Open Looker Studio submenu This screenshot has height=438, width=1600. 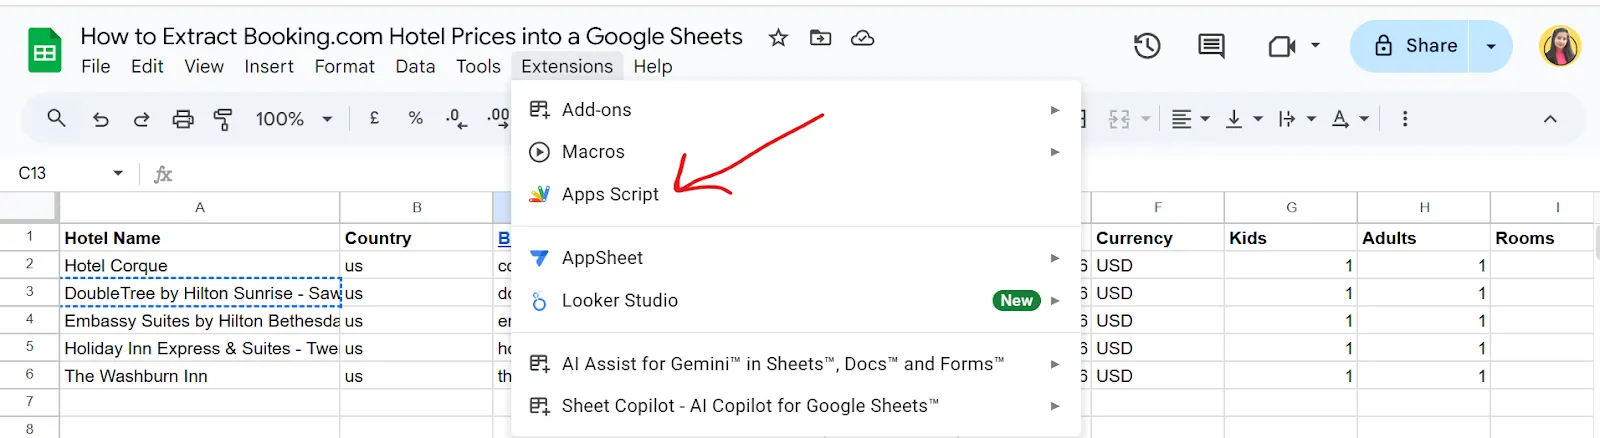click(x=796, y=300)
